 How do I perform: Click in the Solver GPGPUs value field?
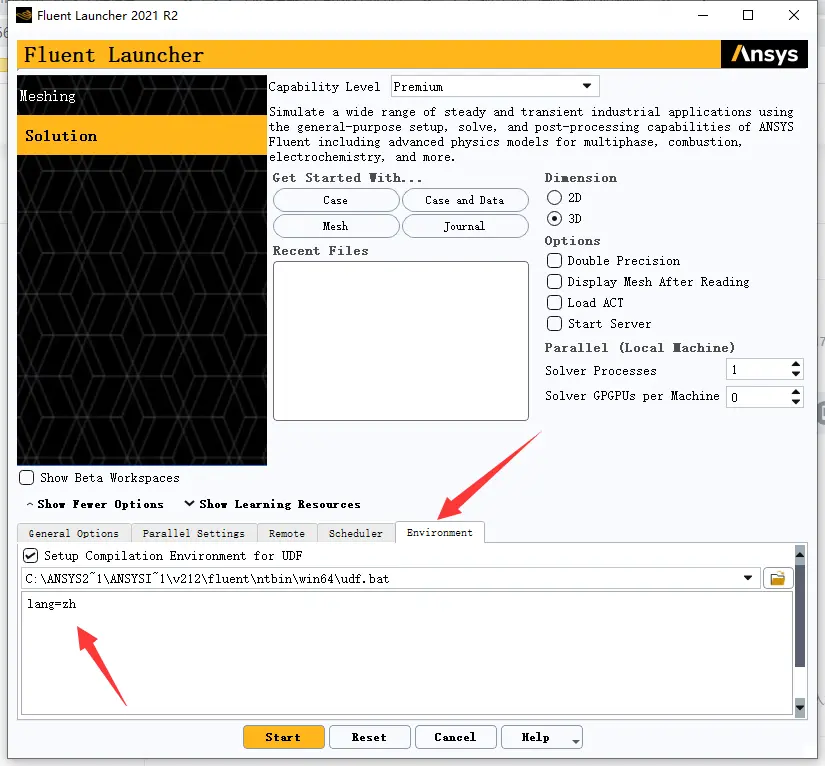pyautogui.click(x=758, y=397)
